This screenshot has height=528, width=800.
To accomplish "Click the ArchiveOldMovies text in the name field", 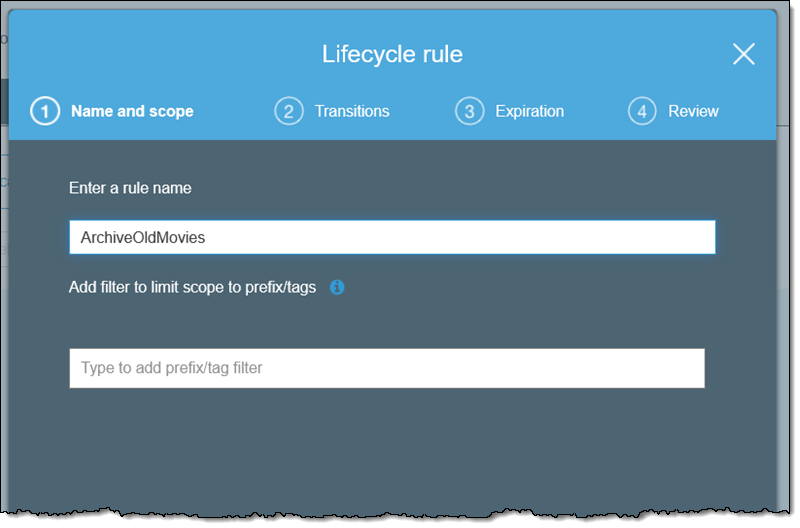I will [x=142, y=238].
